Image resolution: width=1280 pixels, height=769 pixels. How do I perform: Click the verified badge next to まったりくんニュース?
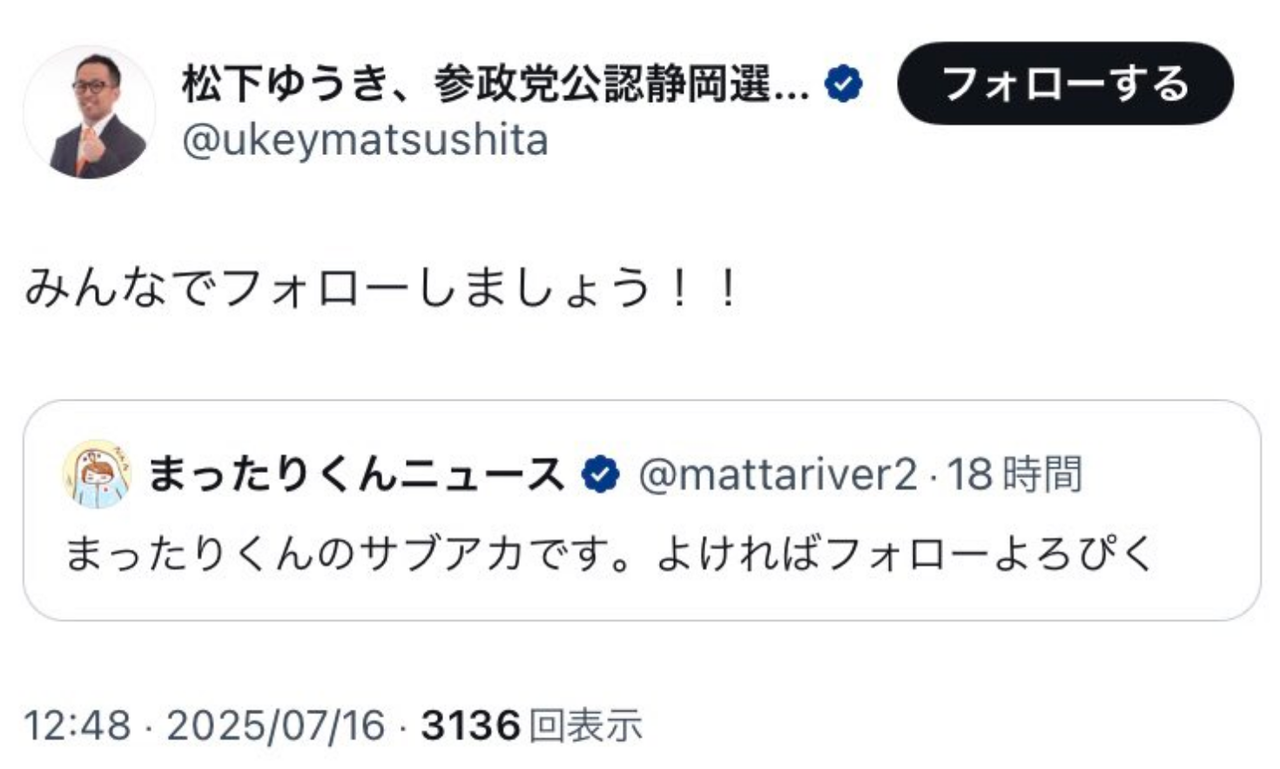click(601, 476)
